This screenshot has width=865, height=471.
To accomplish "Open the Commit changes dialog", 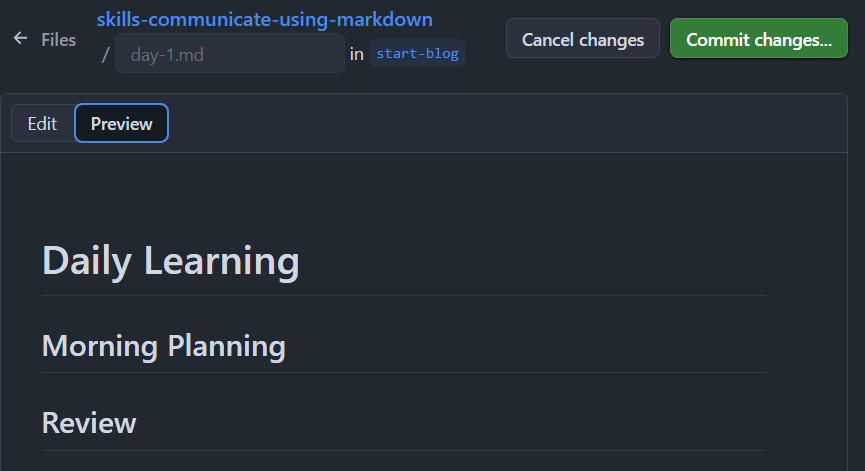I will (x=759, y=39).
